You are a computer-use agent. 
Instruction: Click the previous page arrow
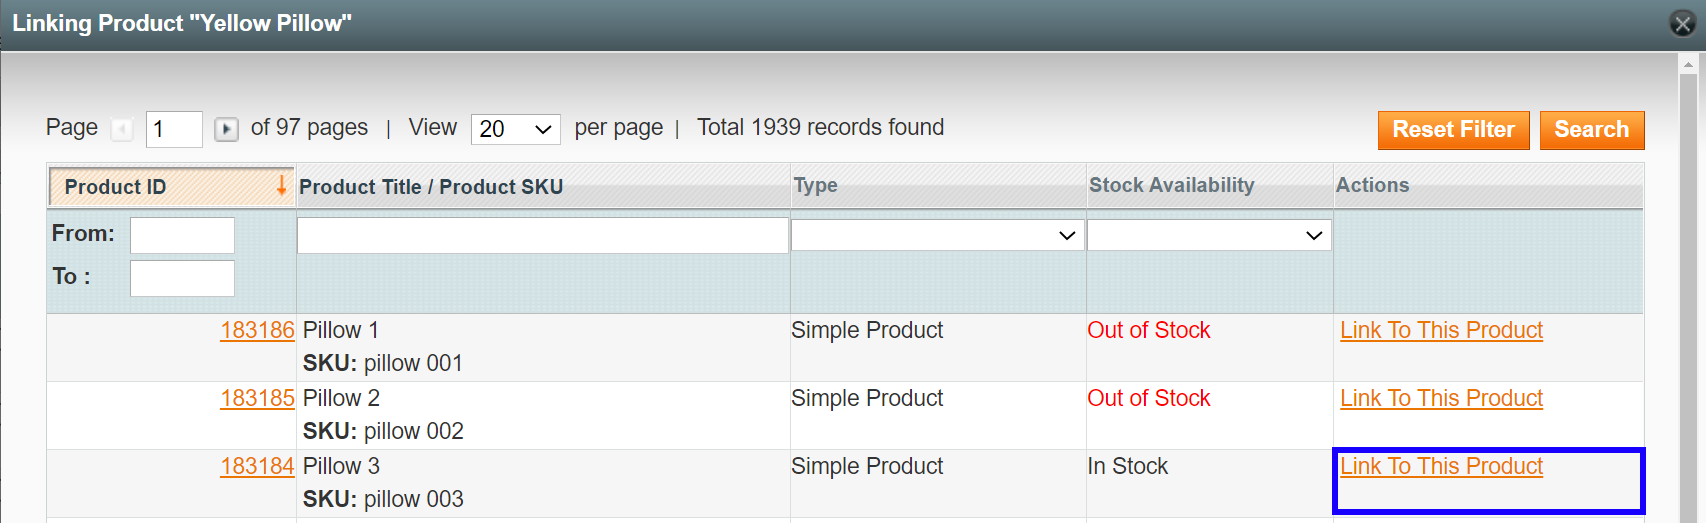click(122, 129)
